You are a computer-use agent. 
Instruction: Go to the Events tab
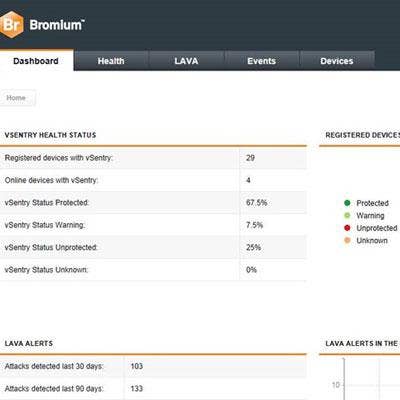pyautogui.click(x=262, y=61)
